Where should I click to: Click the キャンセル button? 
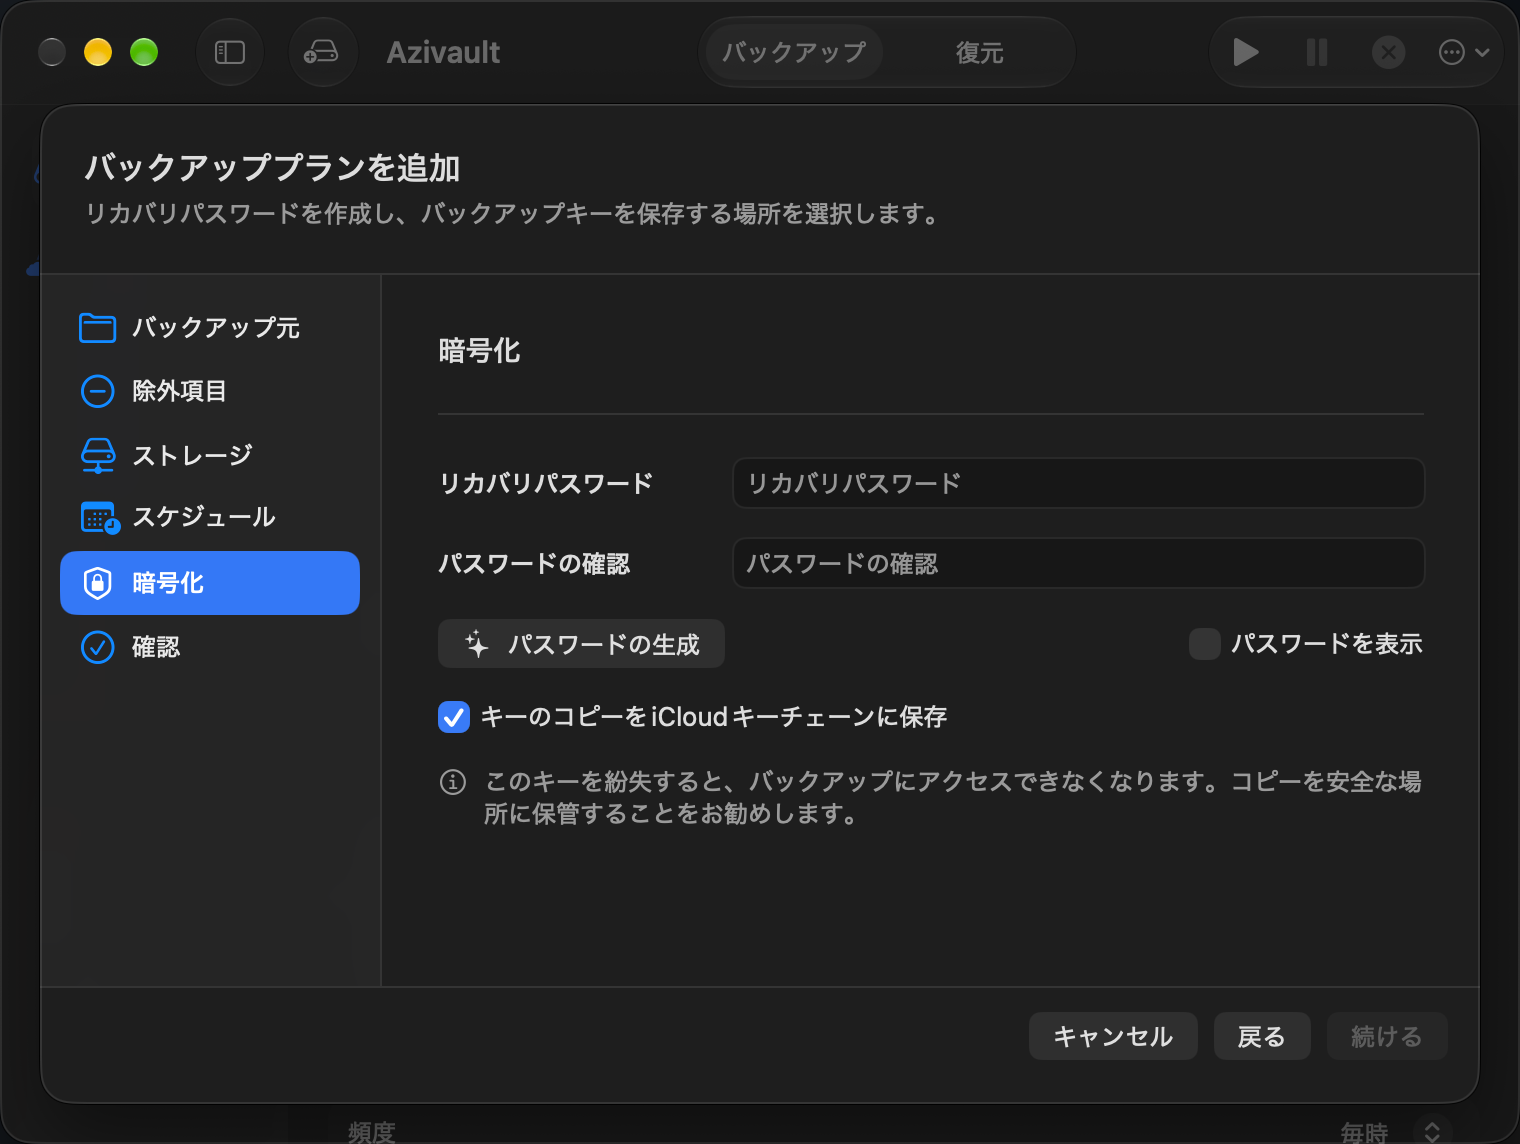pos(1113,1036)
